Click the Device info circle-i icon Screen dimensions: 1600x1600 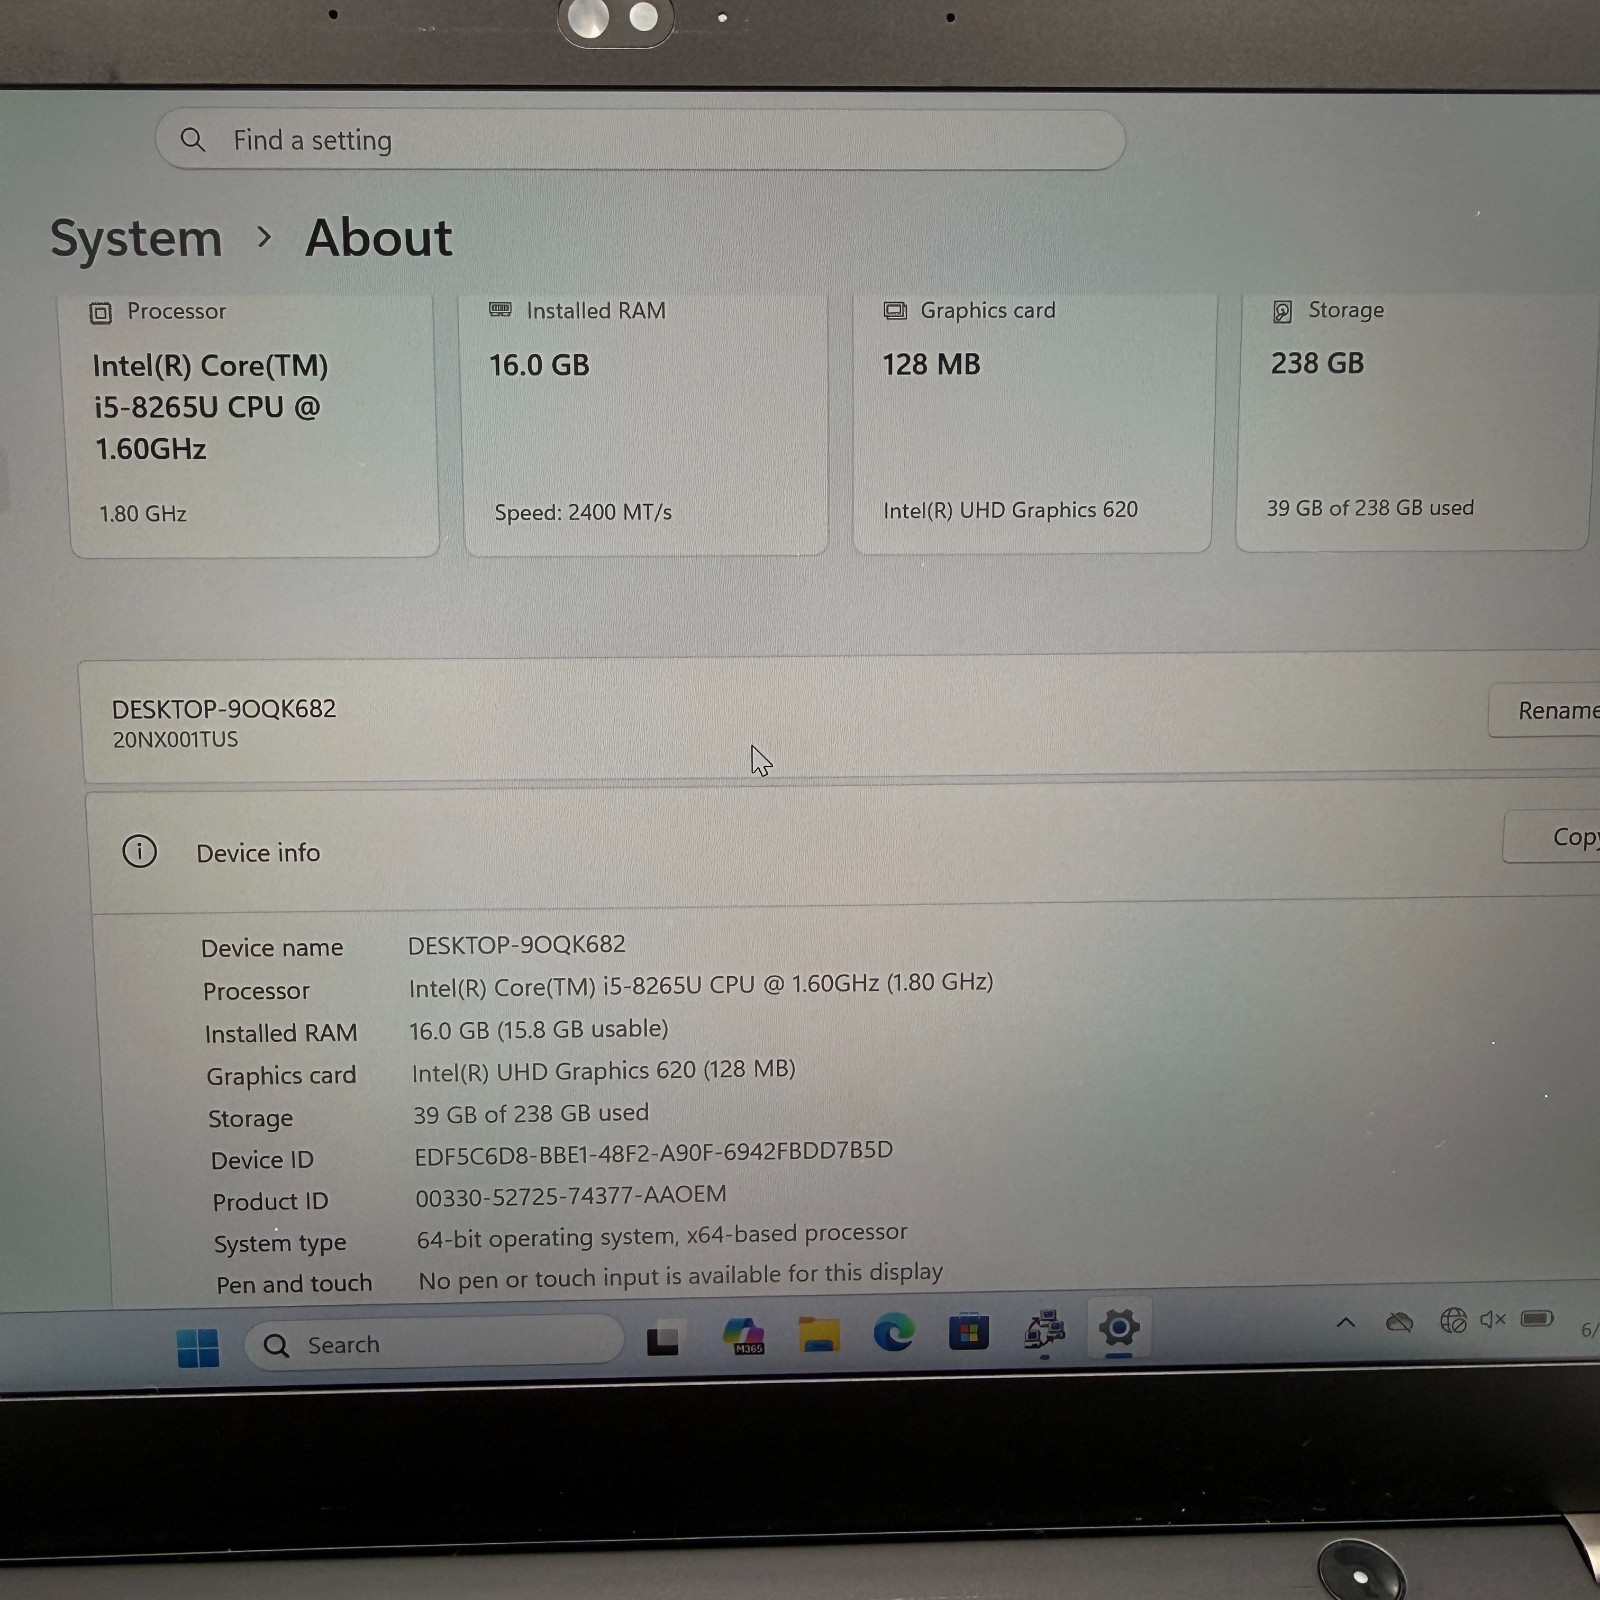[140, 852]
